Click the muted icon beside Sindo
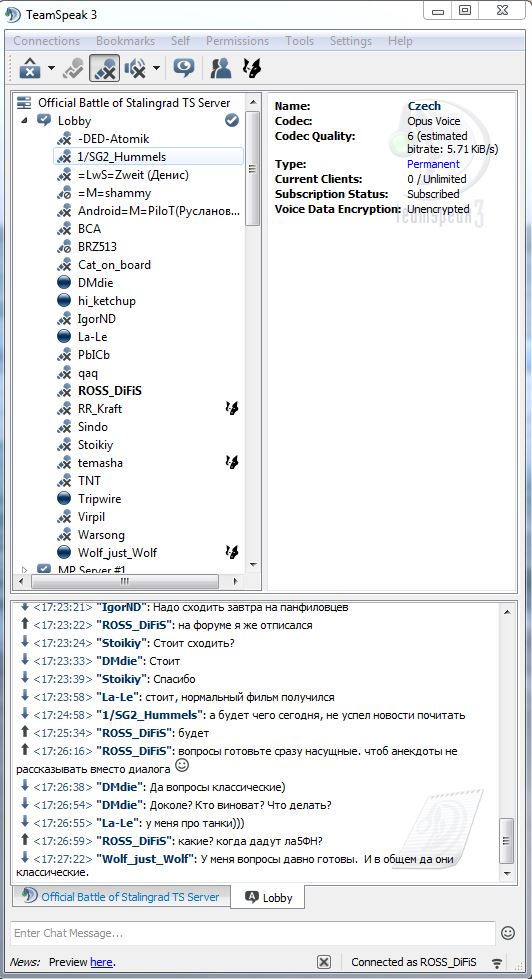This screenshot has height=979, width=532. click(x=64, y=426)
